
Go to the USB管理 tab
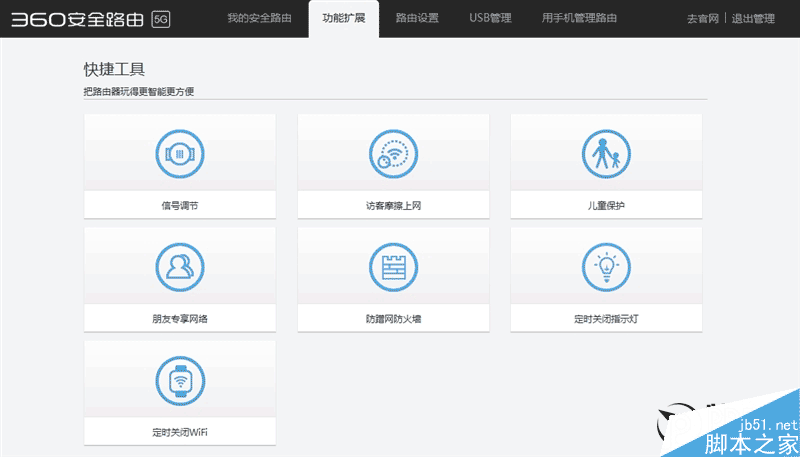coord(490,18)
